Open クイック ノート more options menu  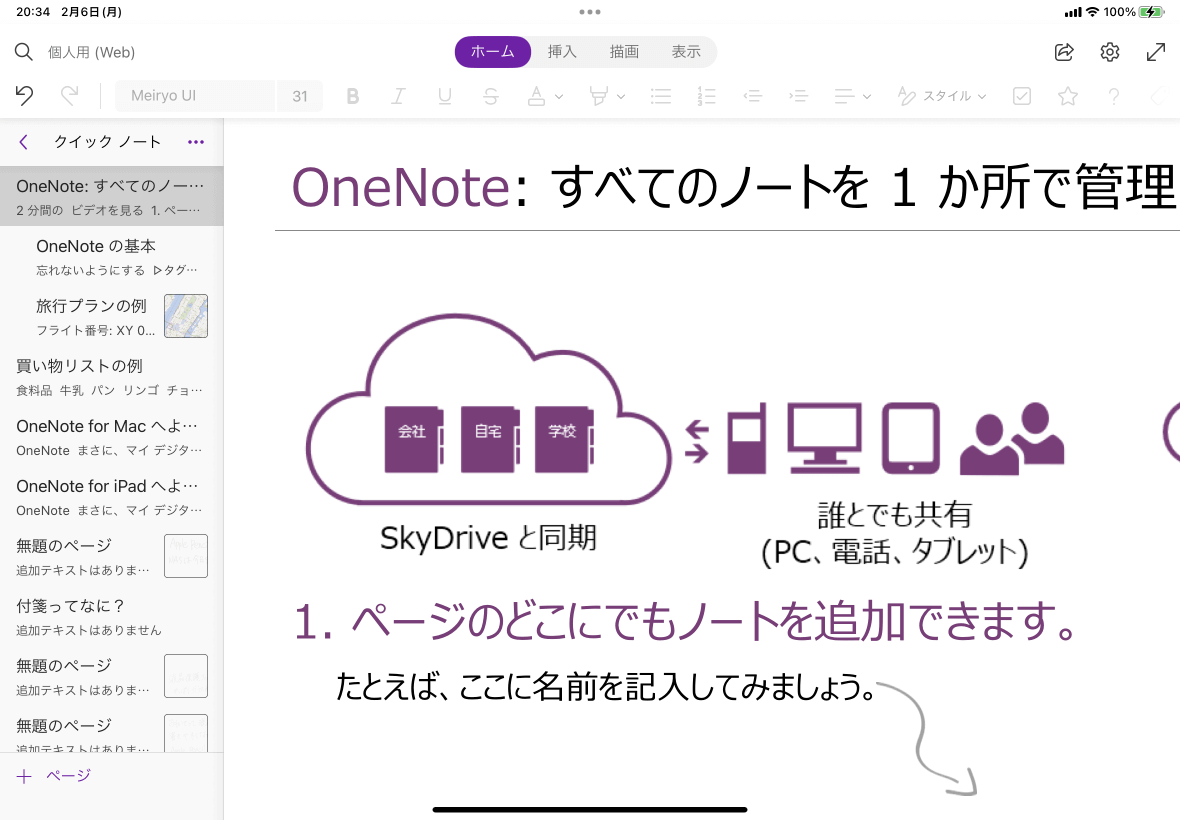(x=196, y=142)
